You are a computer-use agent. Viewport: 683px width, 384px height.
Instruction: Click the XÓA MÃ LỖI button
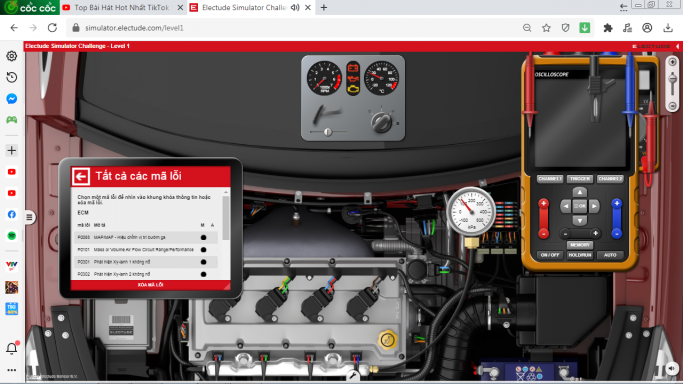pyautogui.click(x=150, y=285)
